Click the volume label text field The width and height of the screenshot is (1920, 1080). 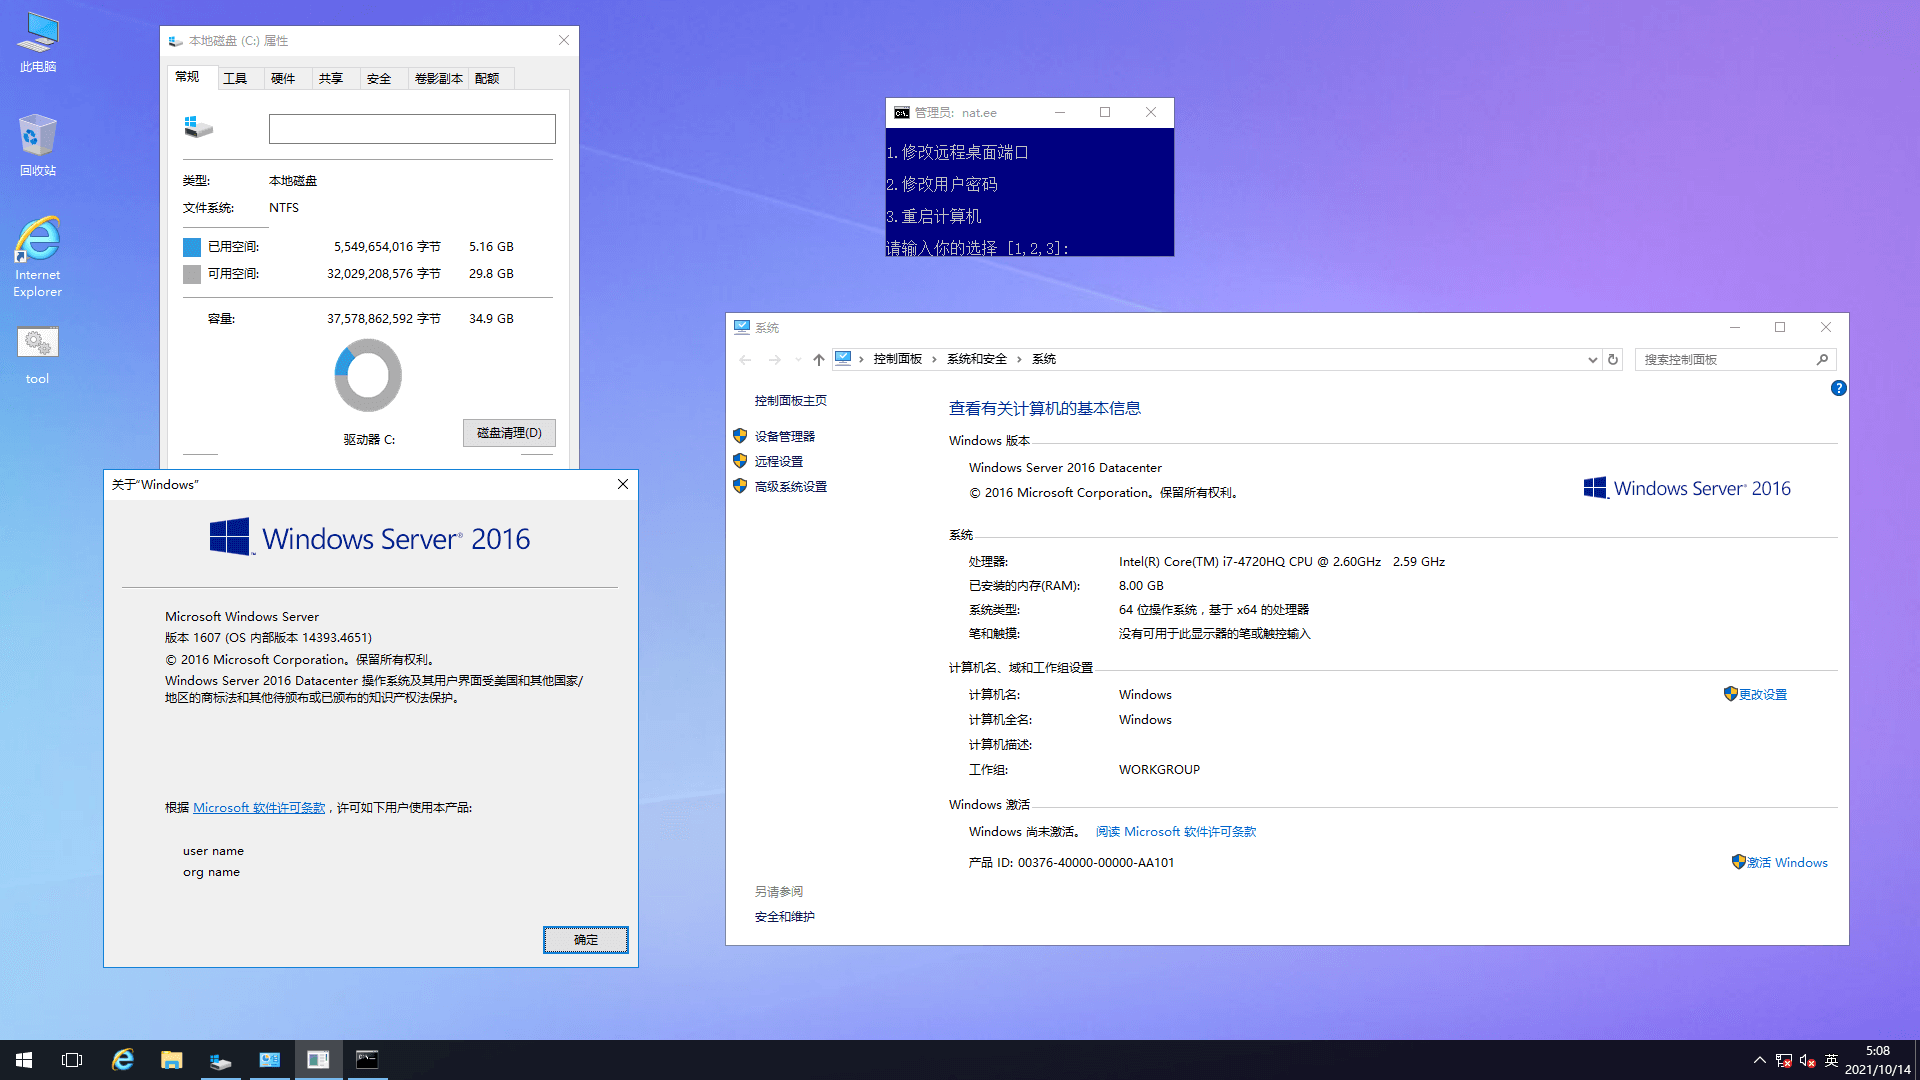click(412, 128)
